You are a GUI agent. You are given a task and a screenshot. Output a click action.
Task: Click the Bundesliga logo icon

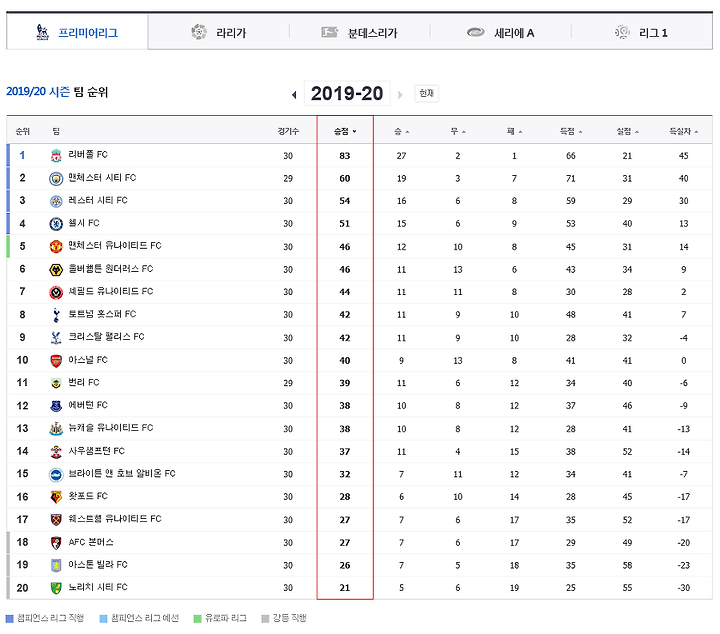(x=329, y=32)
